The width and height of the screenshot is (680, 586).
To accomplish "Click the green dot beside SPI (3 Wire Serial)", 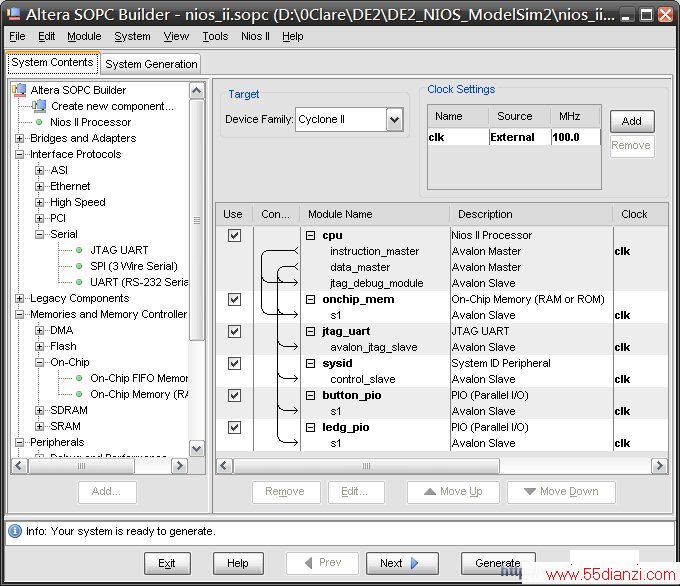I will [79, 266].
